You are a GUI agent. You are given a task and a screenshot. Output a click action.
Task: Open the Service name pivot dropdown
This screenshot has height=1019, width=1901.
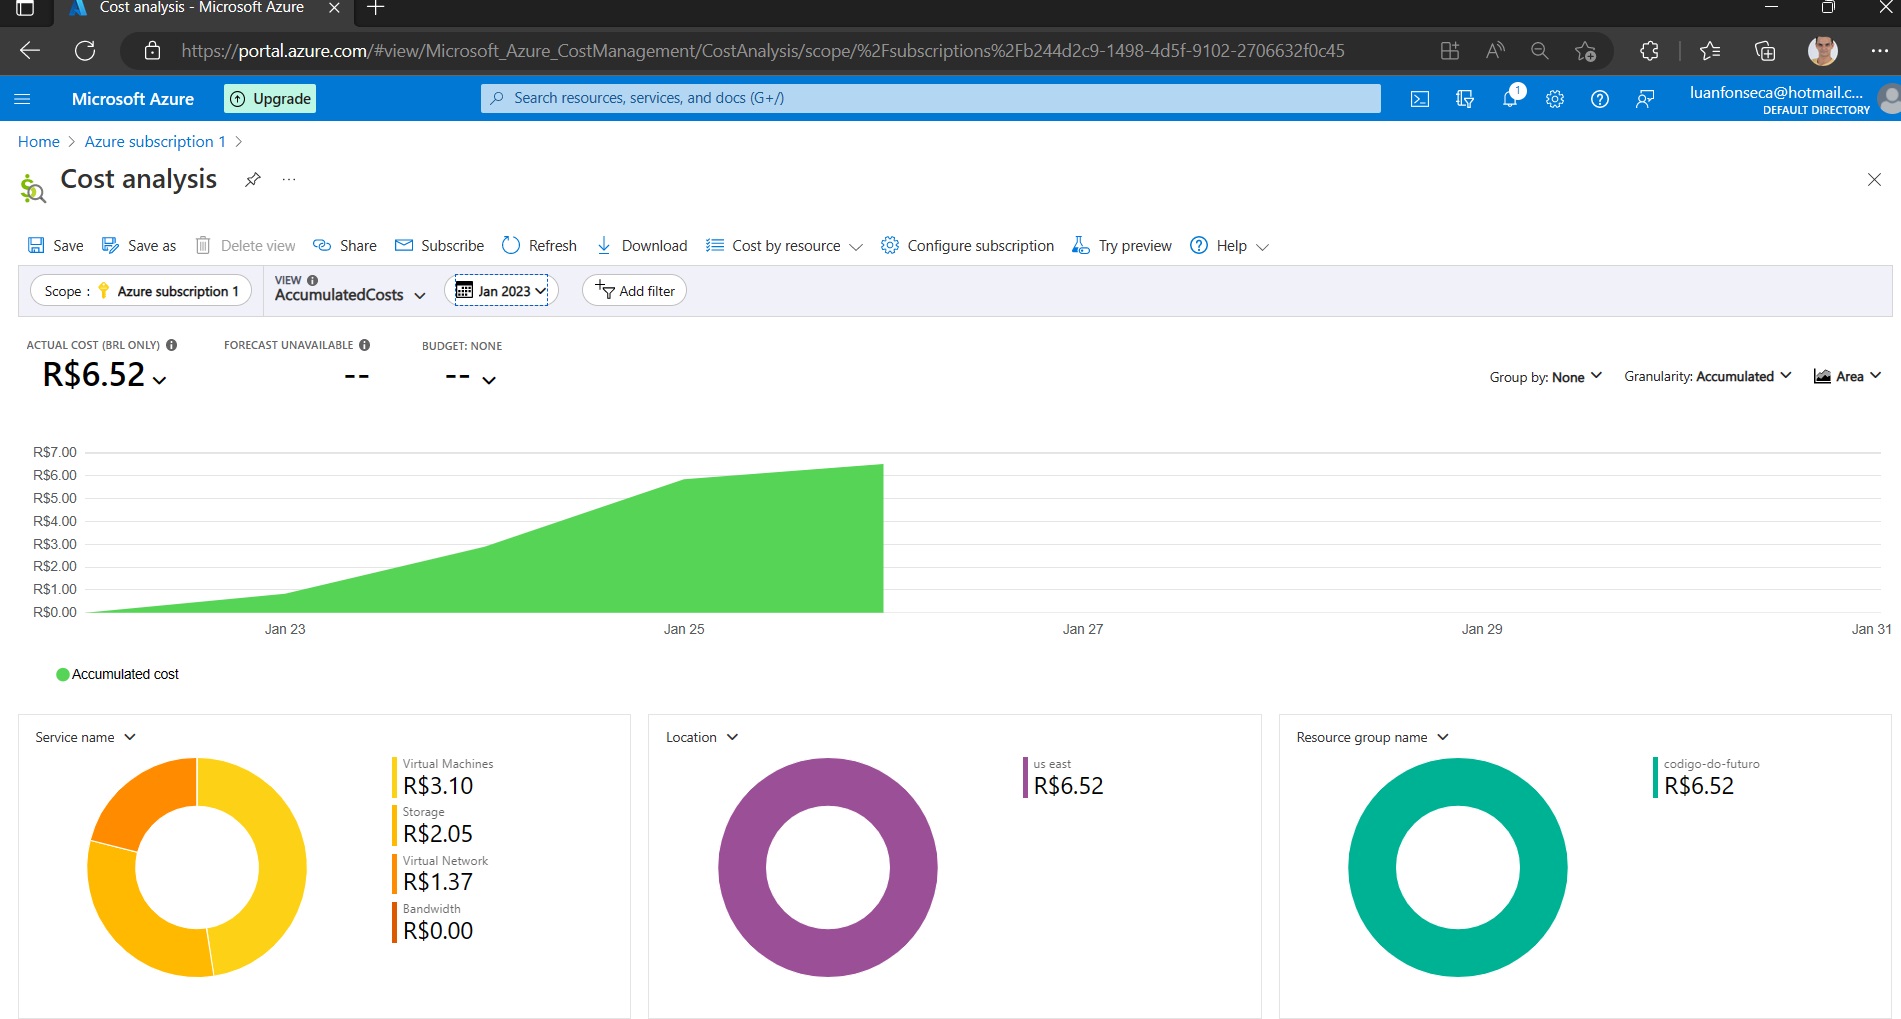pyautogui.click(x=85, y=737)
